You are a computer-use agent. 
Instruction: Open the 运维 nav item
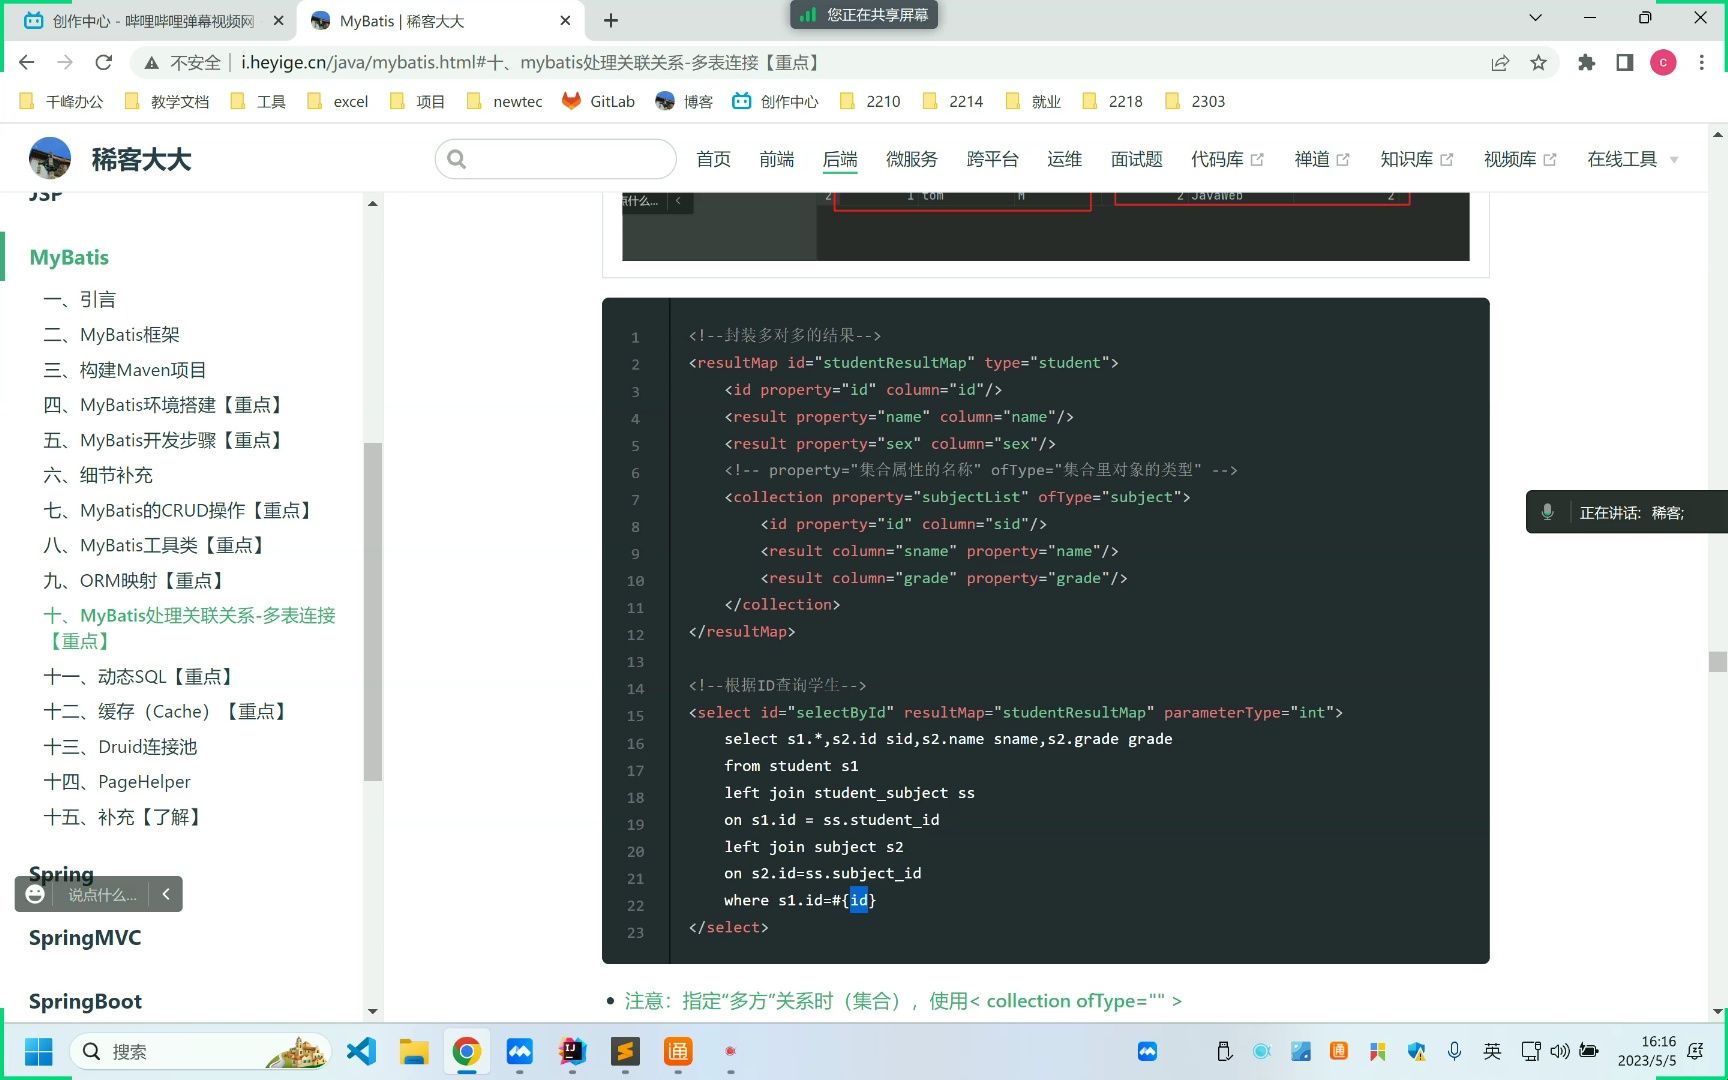click(1064, 159)
